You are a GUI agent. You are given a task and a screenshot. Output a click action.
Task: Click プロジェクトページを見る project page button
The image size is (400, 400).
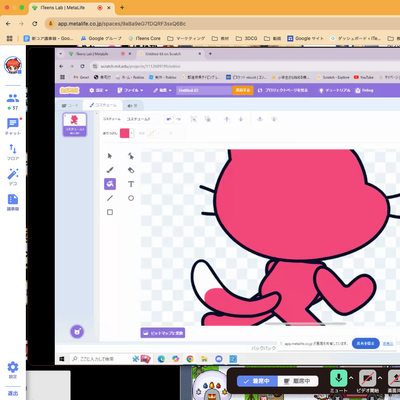point(283,90)
